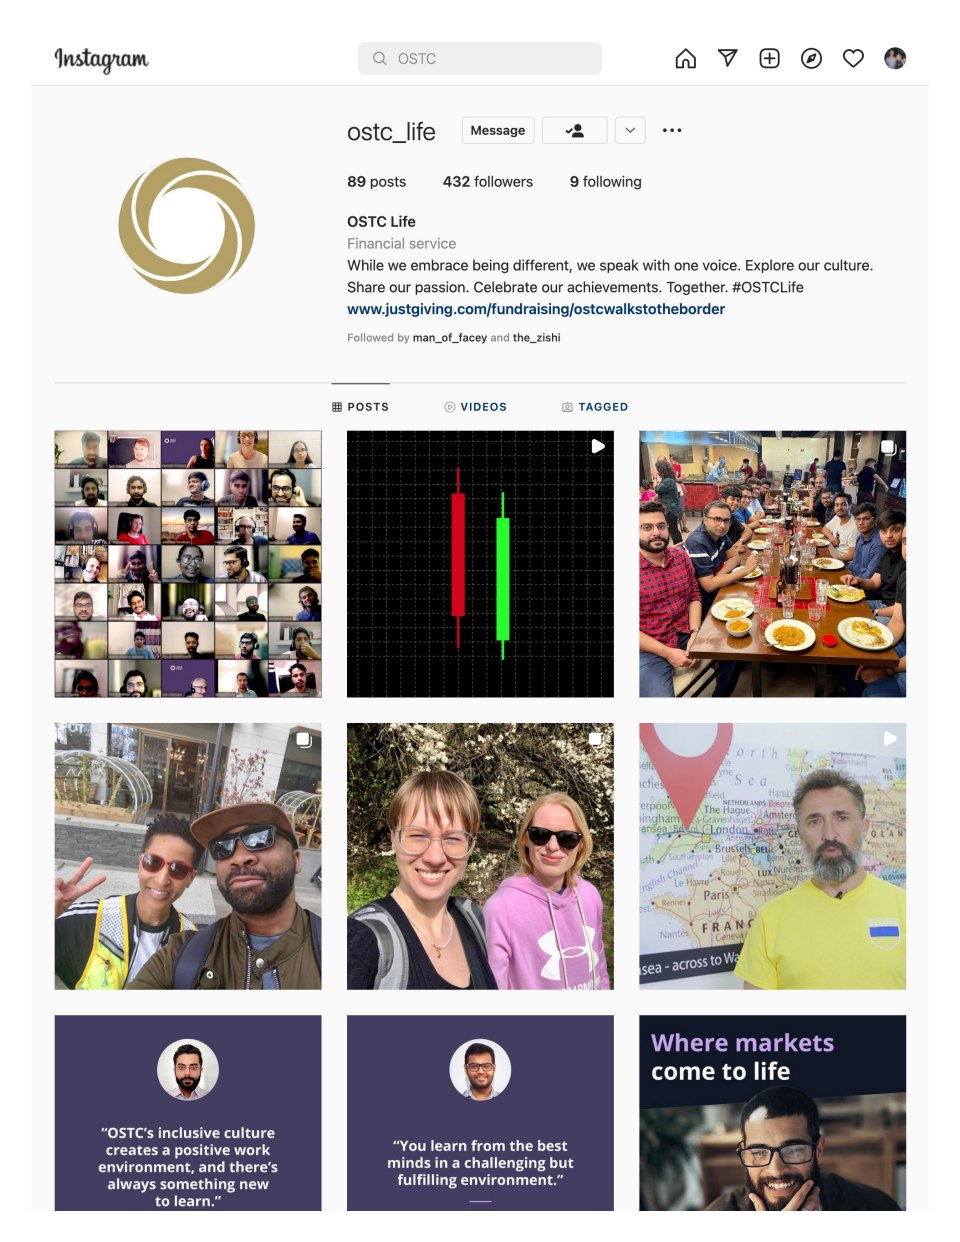Open direct messages paper plane icon
Viewport: 960px width, 1242px height.
click(727, 58)
